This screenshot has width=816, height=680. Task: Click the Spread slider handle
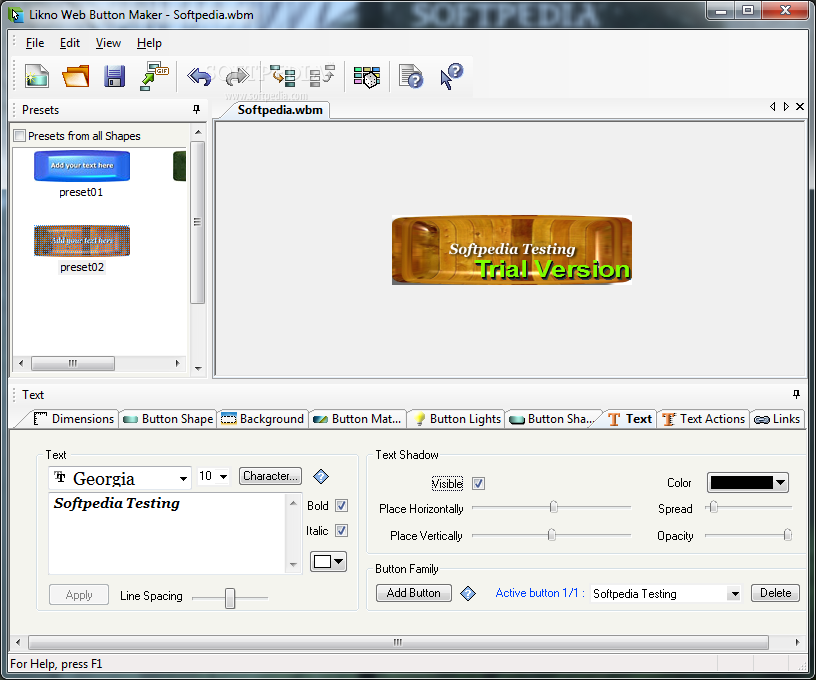(714, 507)
